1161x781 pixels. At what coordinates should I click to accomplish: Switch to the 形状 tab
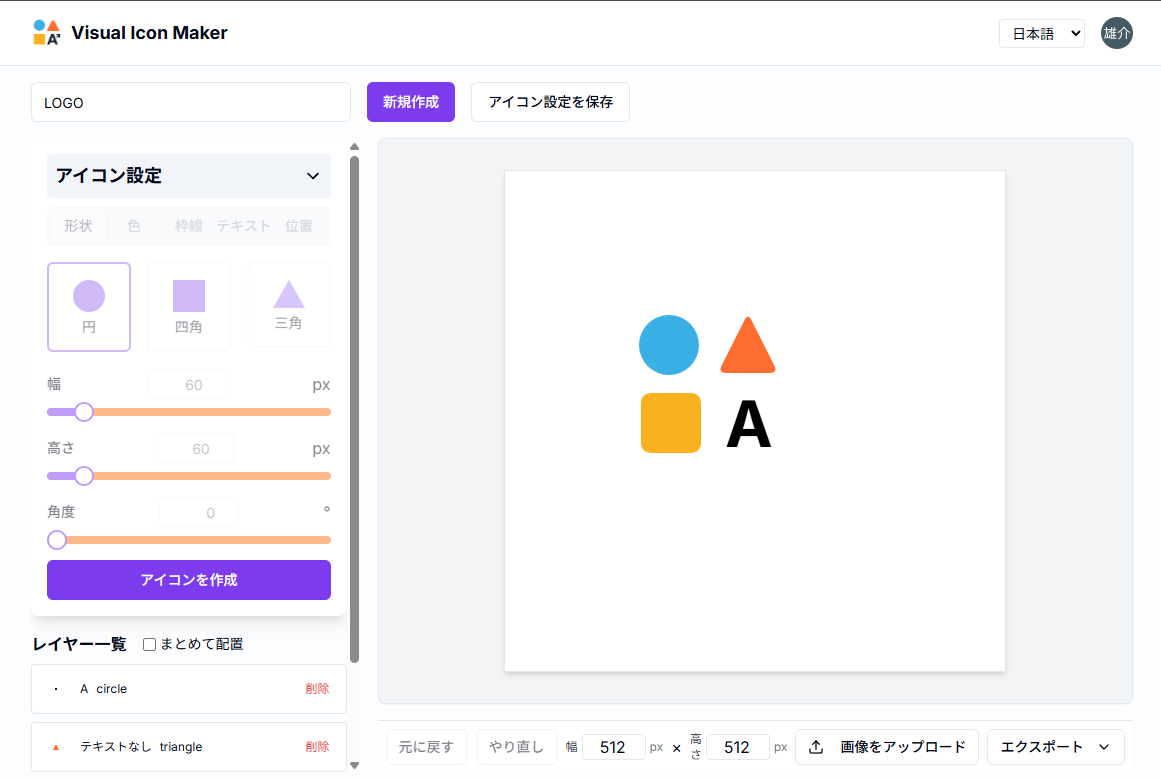coord(78,226)
